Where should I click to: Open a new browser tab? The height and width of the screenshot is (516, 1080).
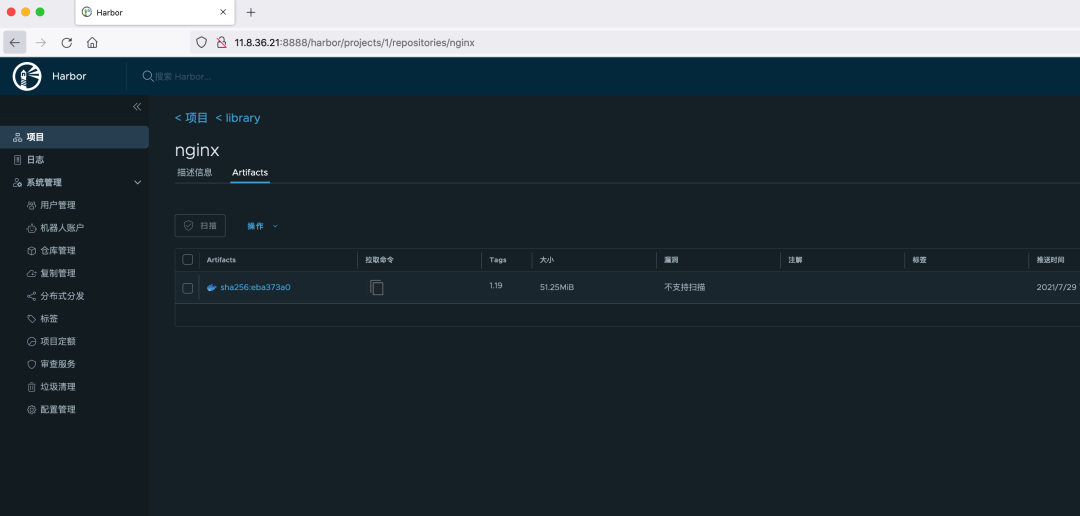pos(251,12)
